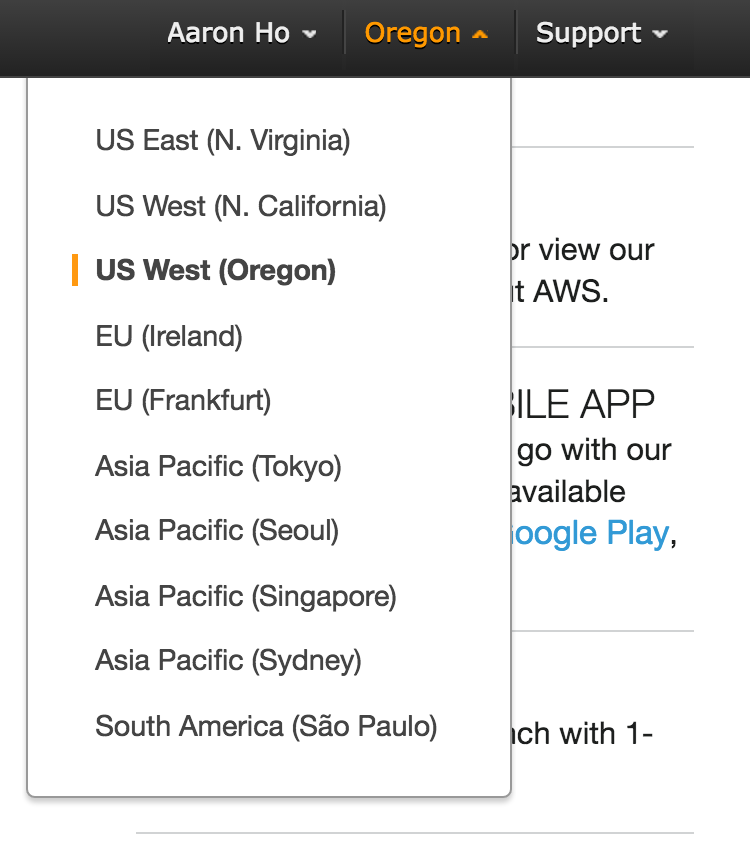Select the EU (Ireland) region
This screenshot has height=862, width=750.
pos(169,336)
